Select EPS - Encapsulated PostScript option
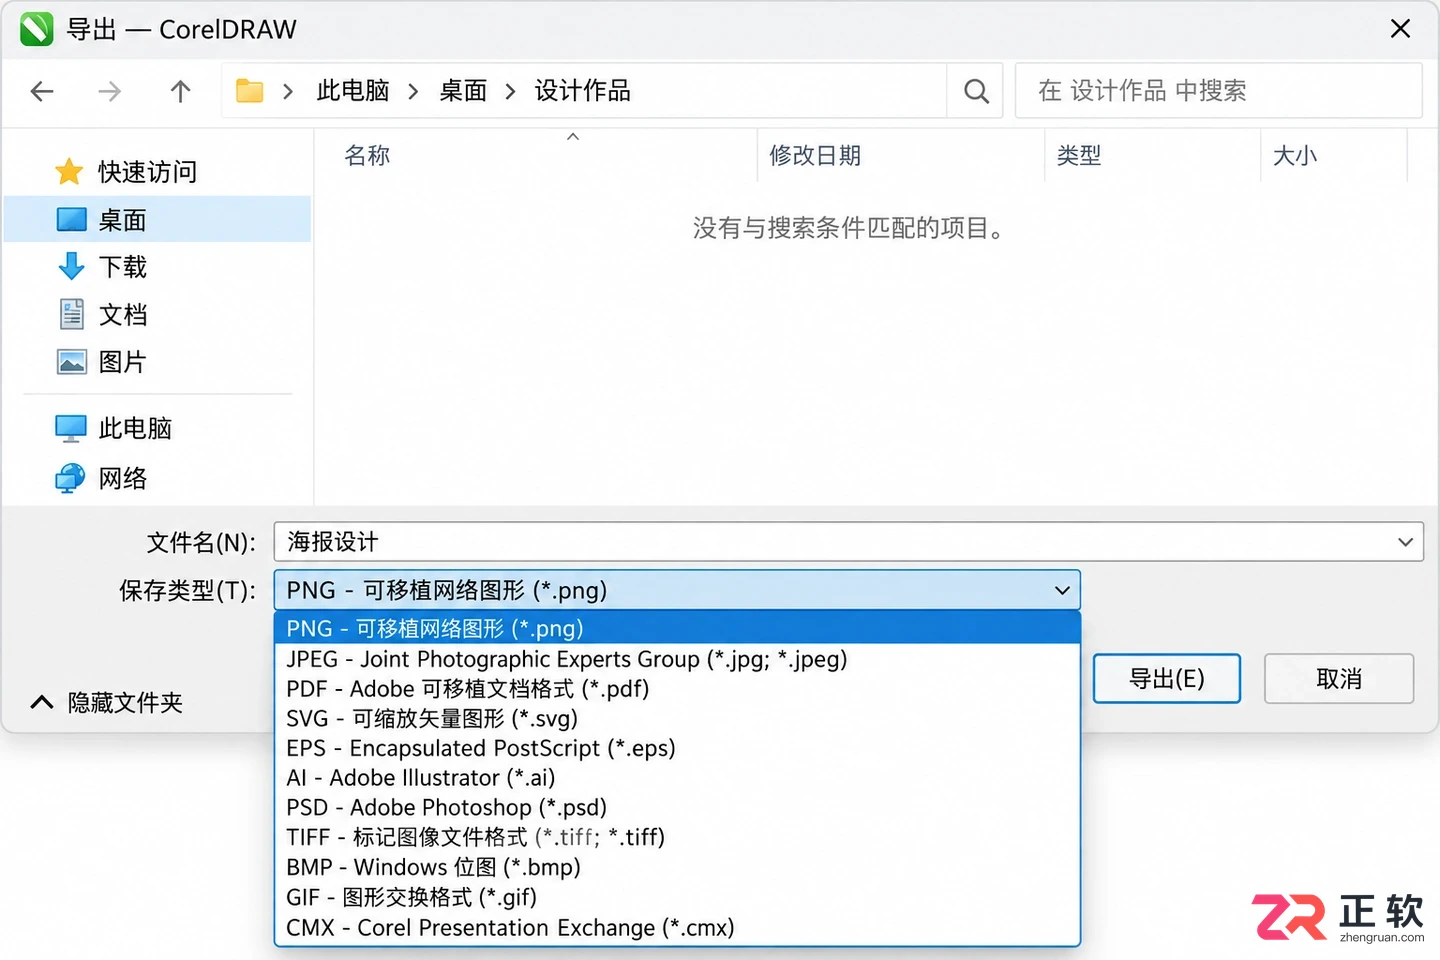 coord(677,748)
